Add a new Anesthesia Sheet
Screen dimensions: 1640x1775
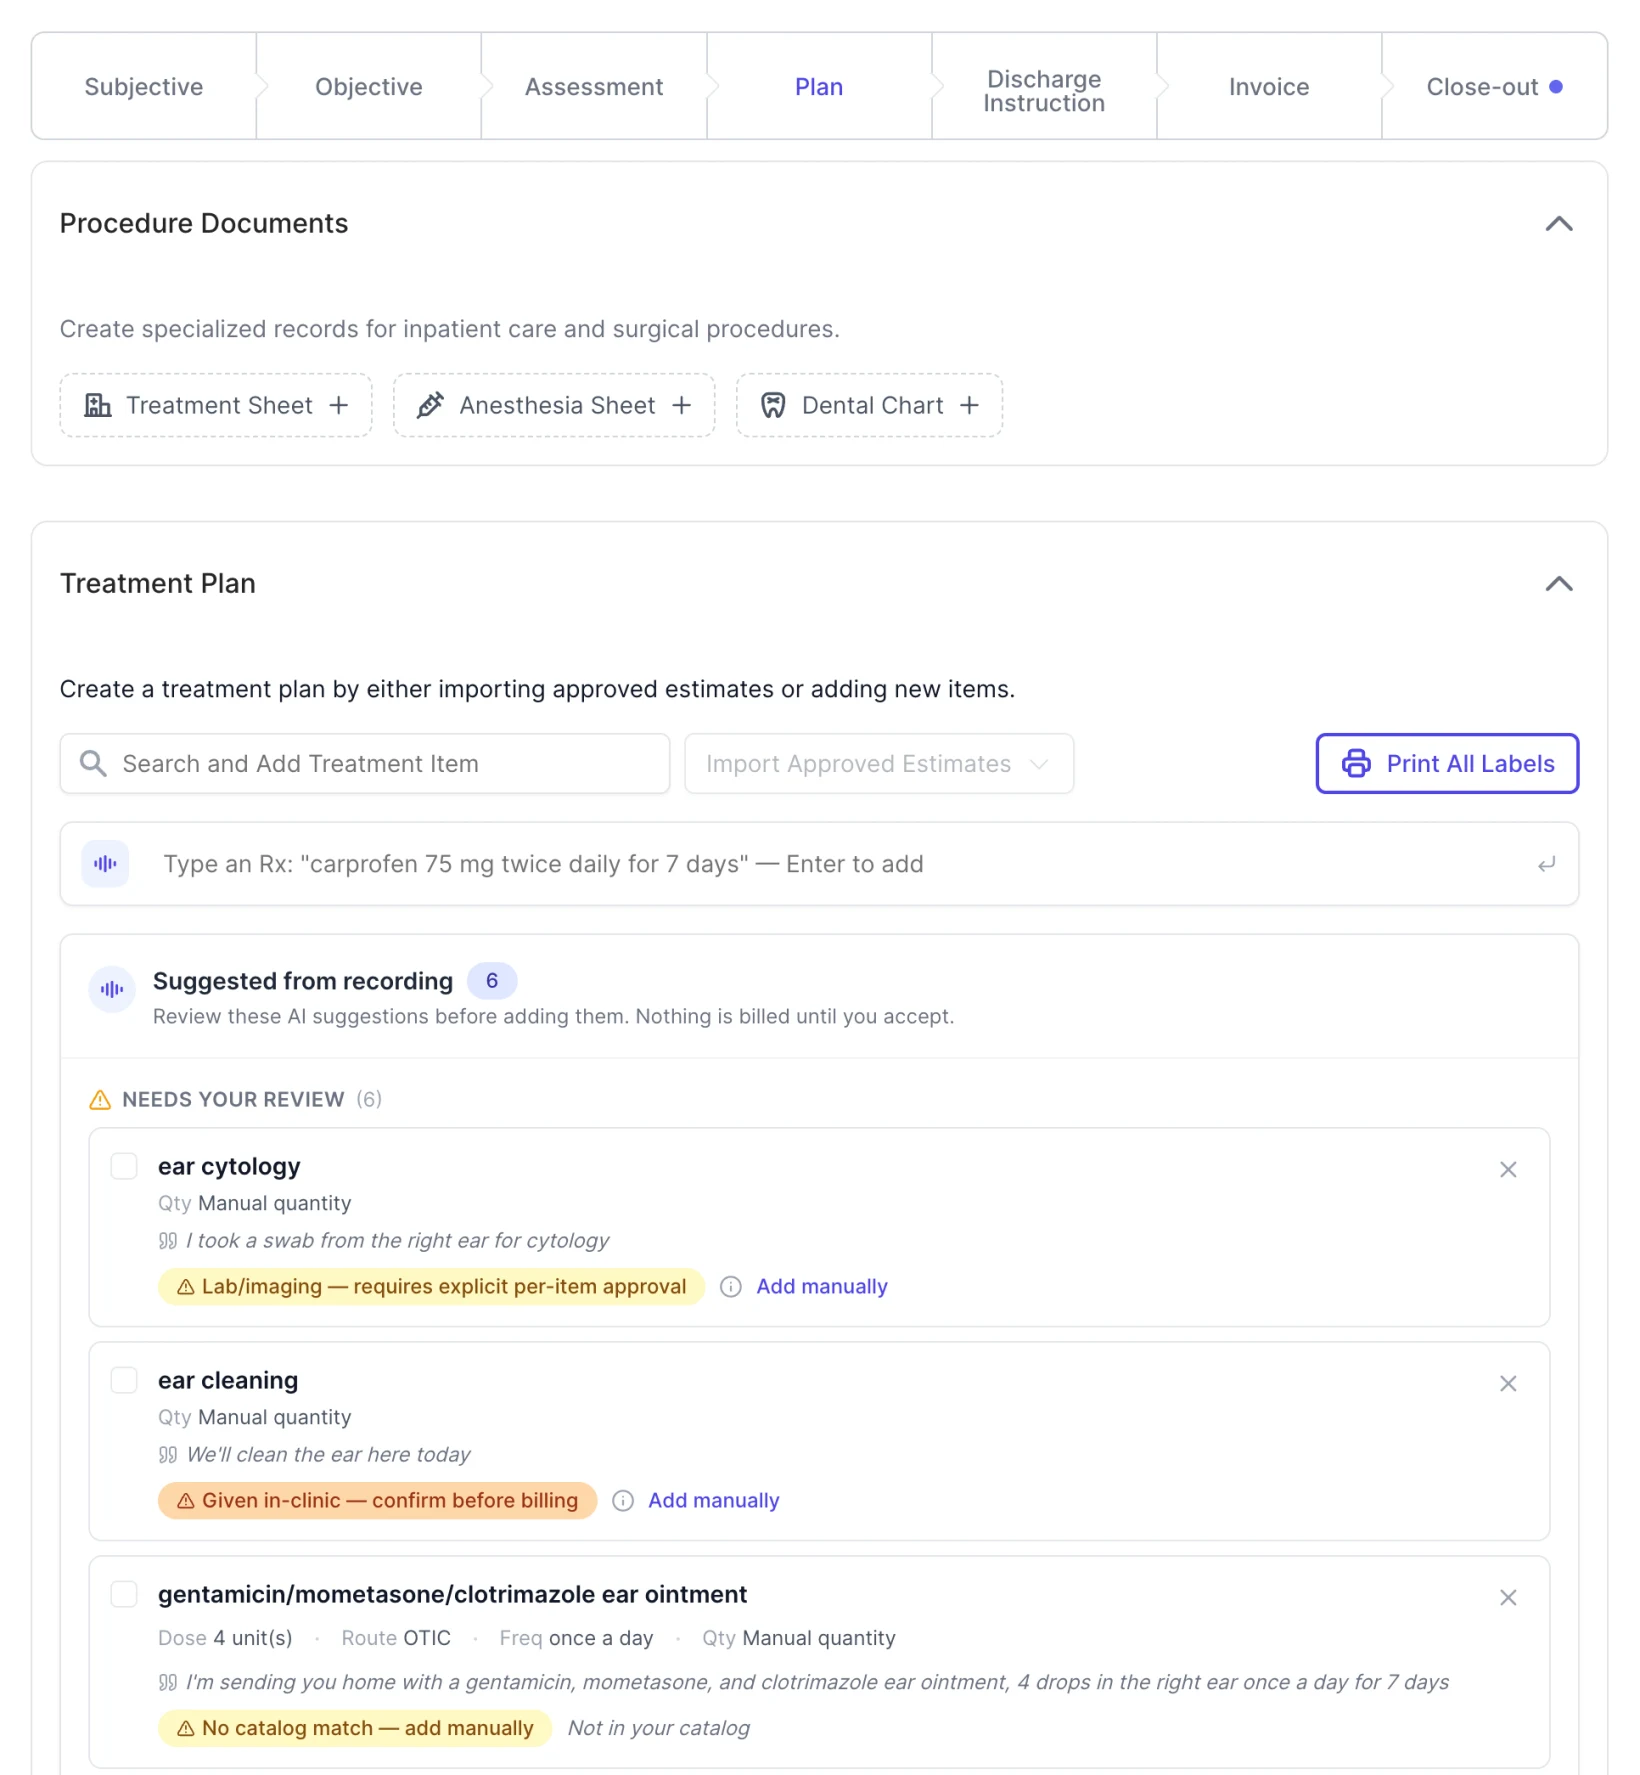click(554, 405)
